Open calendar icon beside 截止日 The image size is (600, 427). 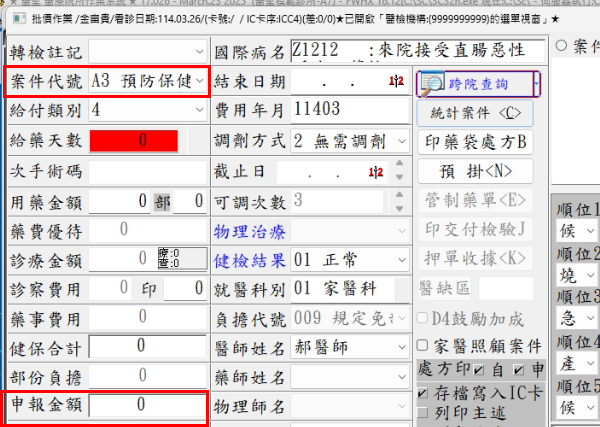click(x=376, y=172)
